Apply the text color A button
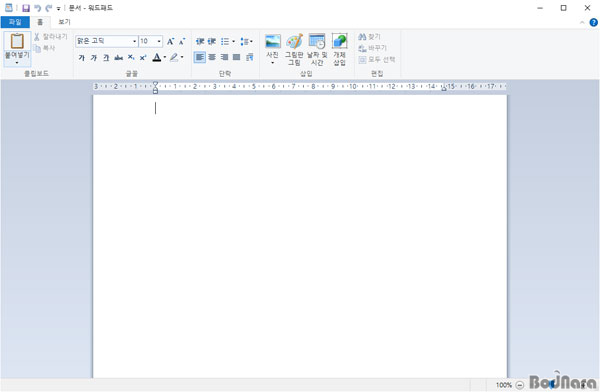The image size is (600, 392). [x=157, y=57]
